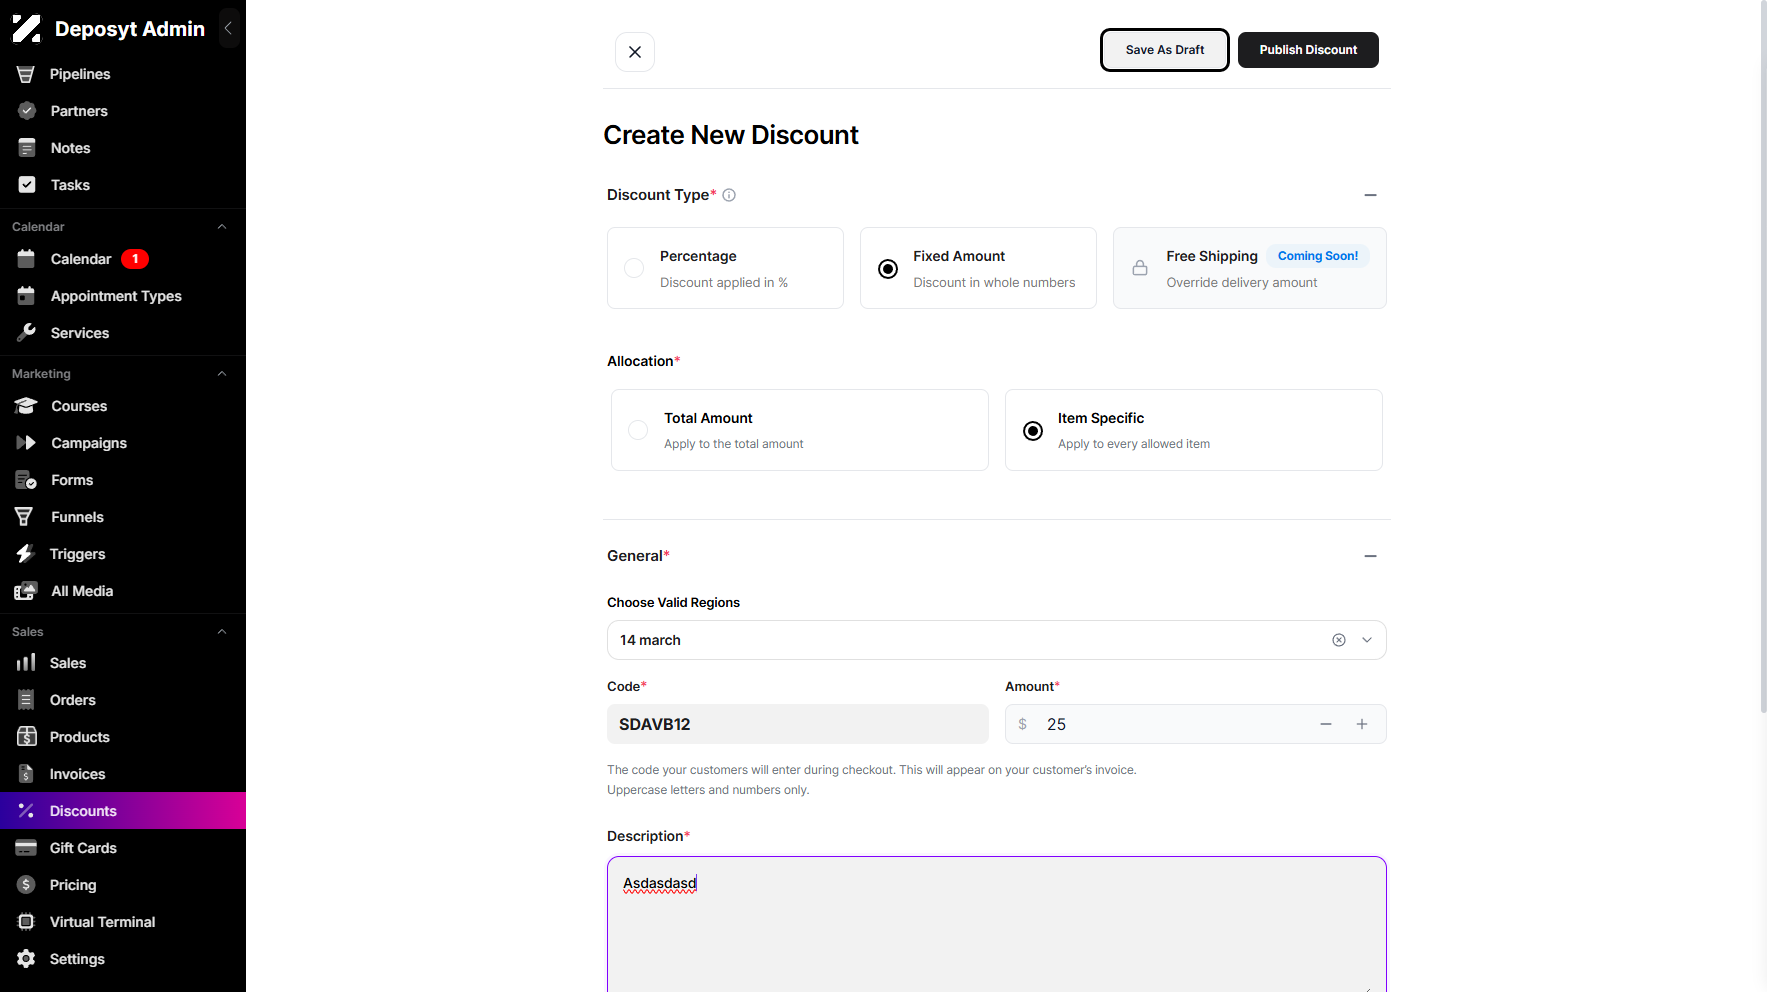Viewport: 1767px width, 992px height.
Task: Collapse the Marketing sidebar group
Action: tap(222, 374)
